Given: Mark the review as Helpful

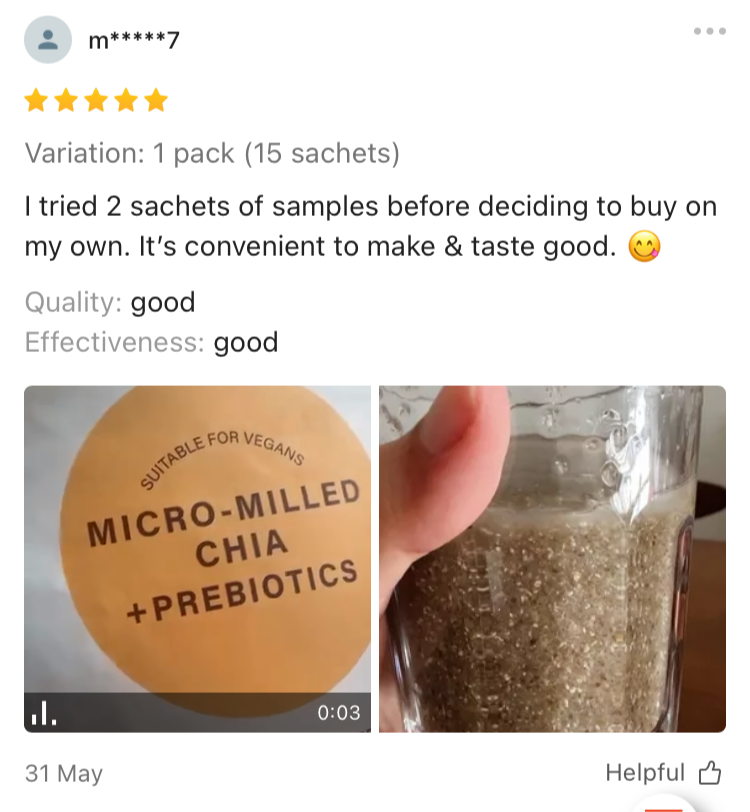Looking at the screenshot, I should pos(645,773).
